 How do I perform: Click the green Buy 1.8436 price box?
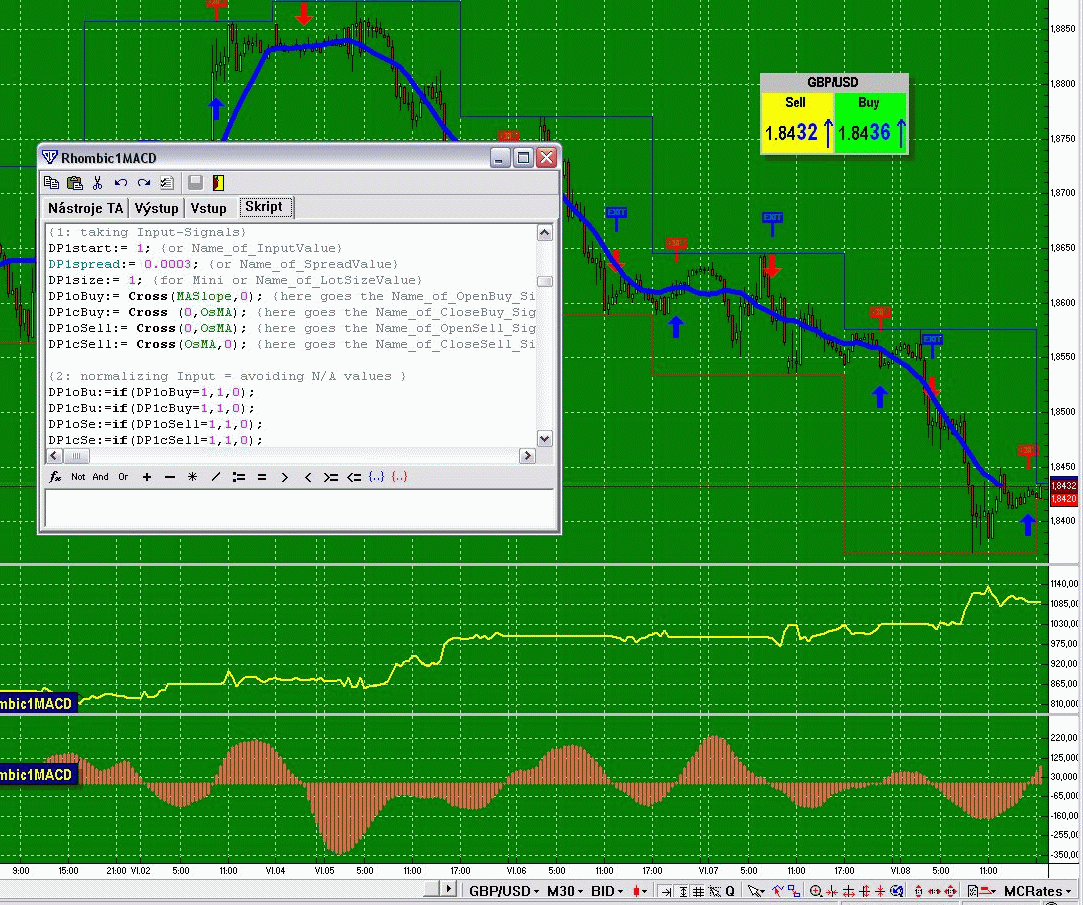tap(870, 124)
